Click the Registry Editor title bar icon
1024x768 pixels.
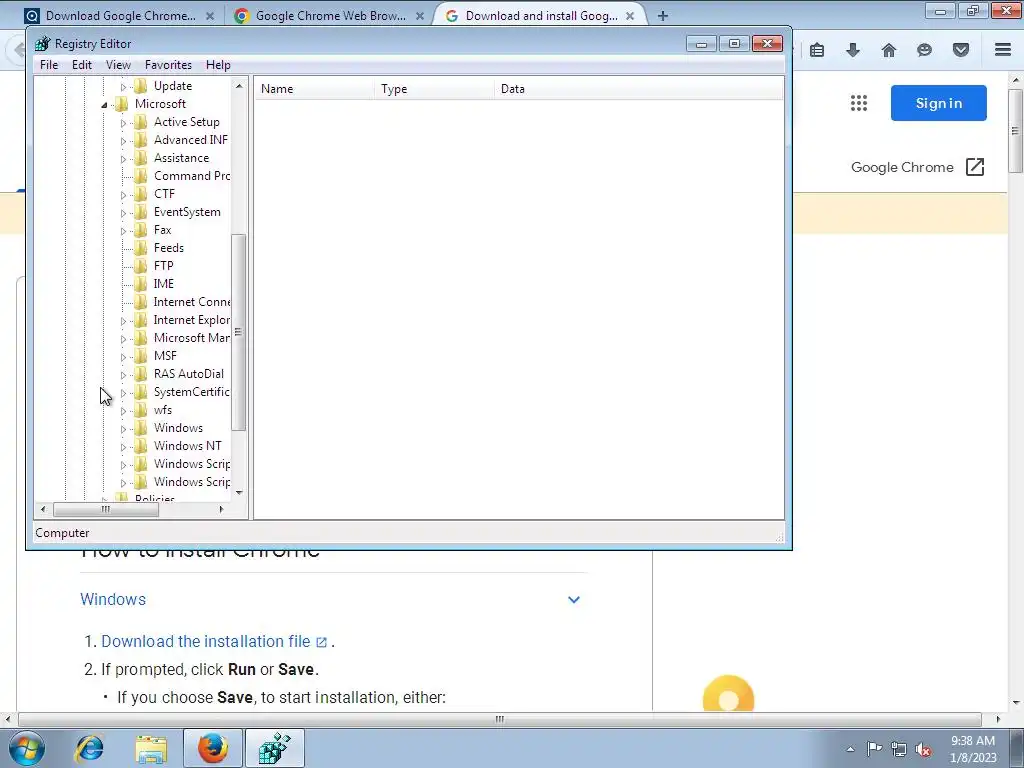tap(42, 44)
